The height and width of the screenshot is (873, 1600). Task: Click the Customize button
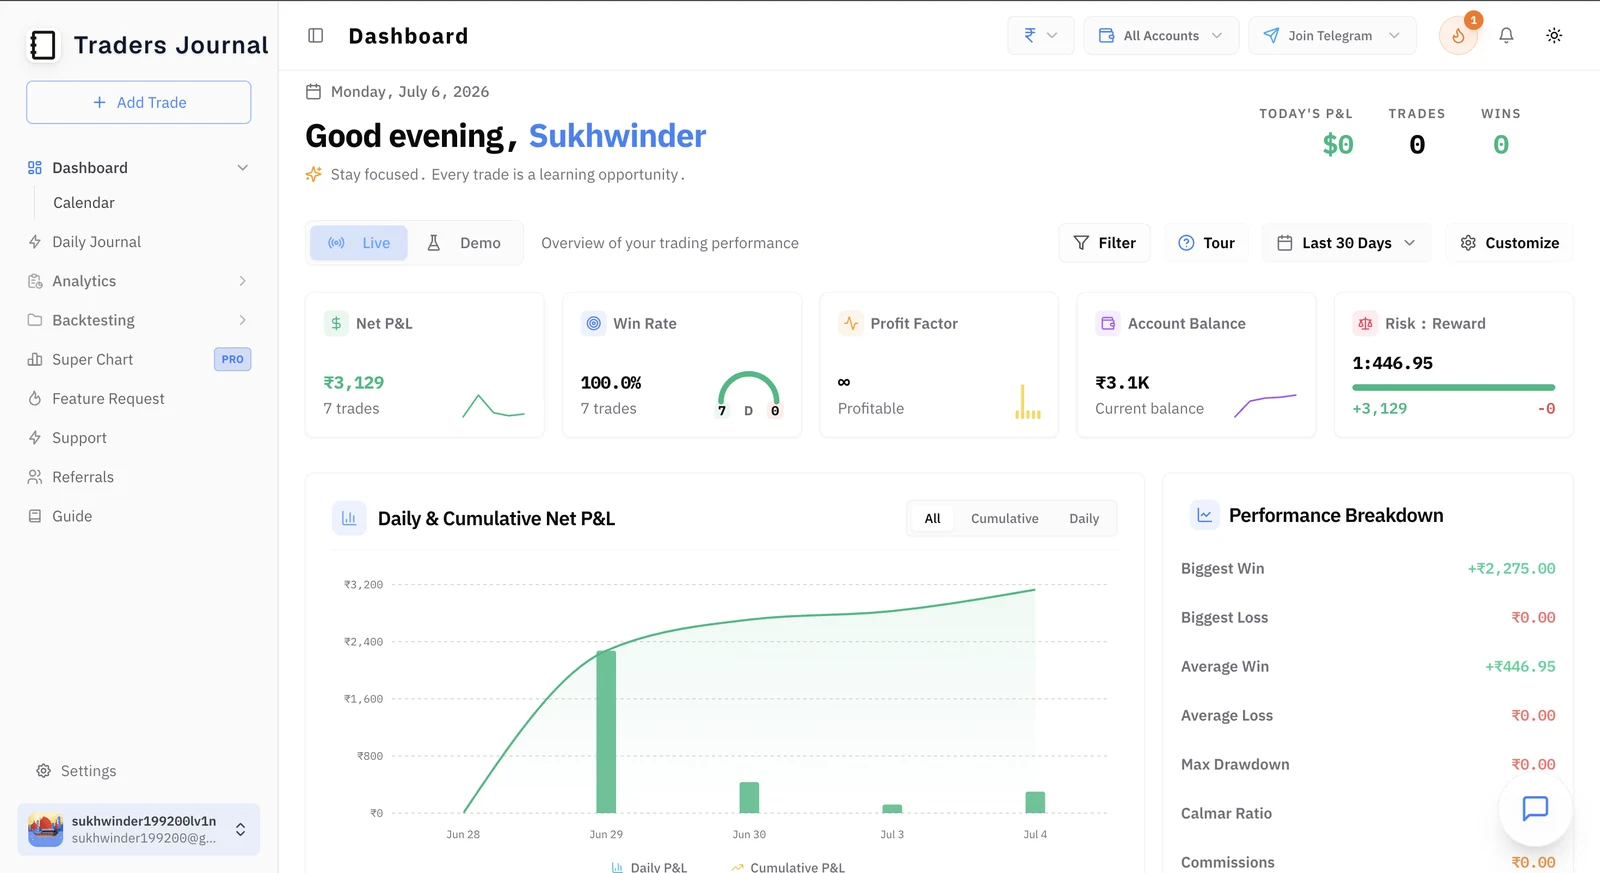coord(1509,243)
